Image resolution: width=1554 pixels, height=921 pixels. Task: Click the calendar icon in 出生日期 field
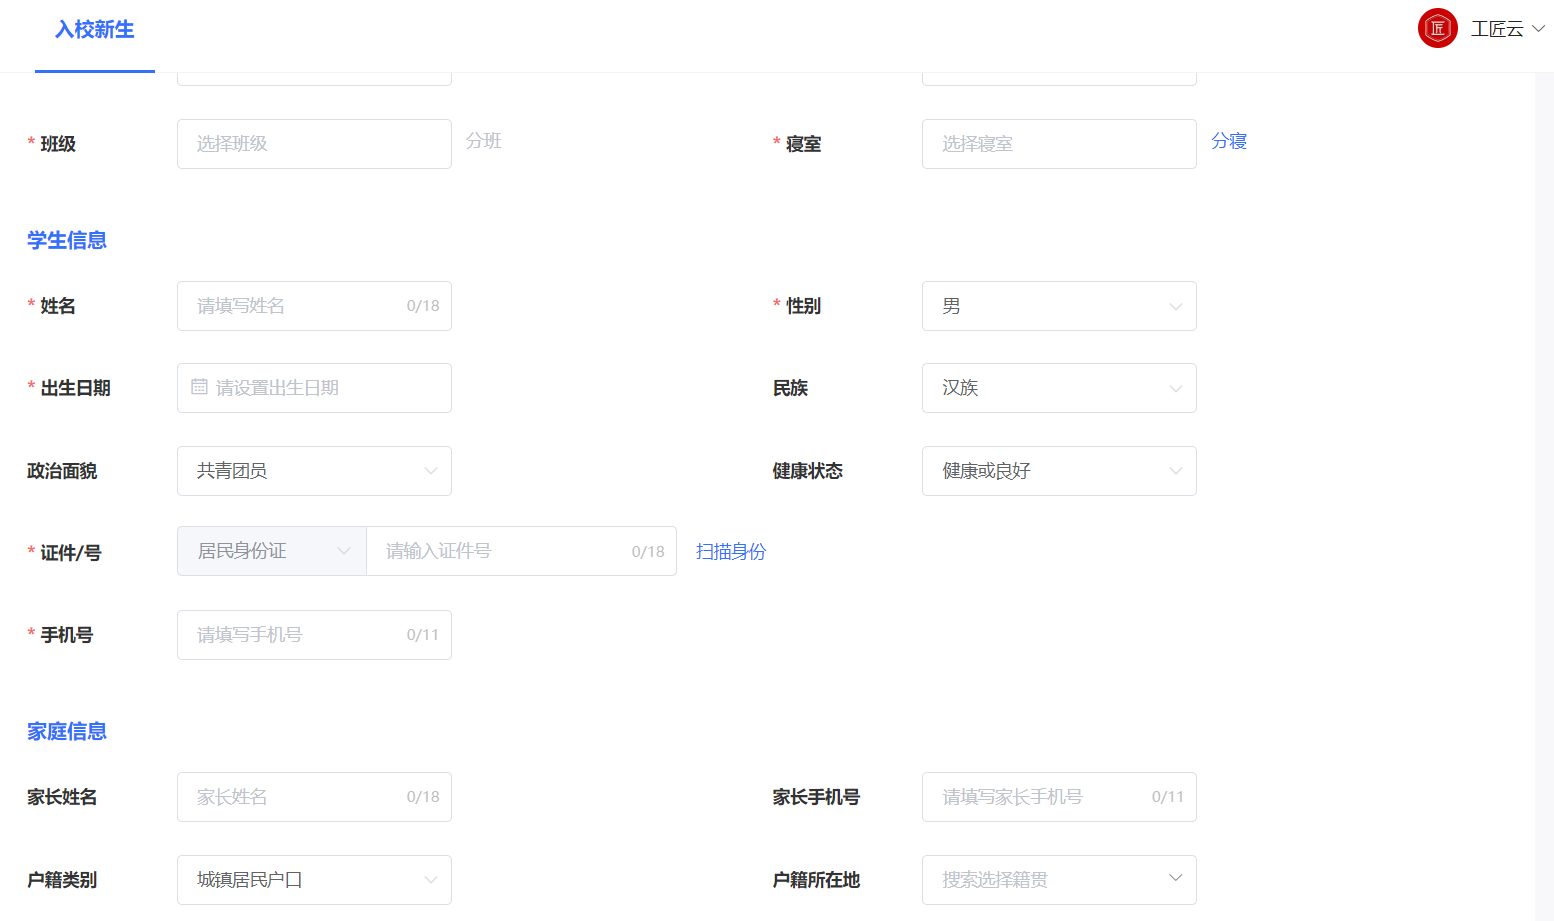tap(199, 388)
